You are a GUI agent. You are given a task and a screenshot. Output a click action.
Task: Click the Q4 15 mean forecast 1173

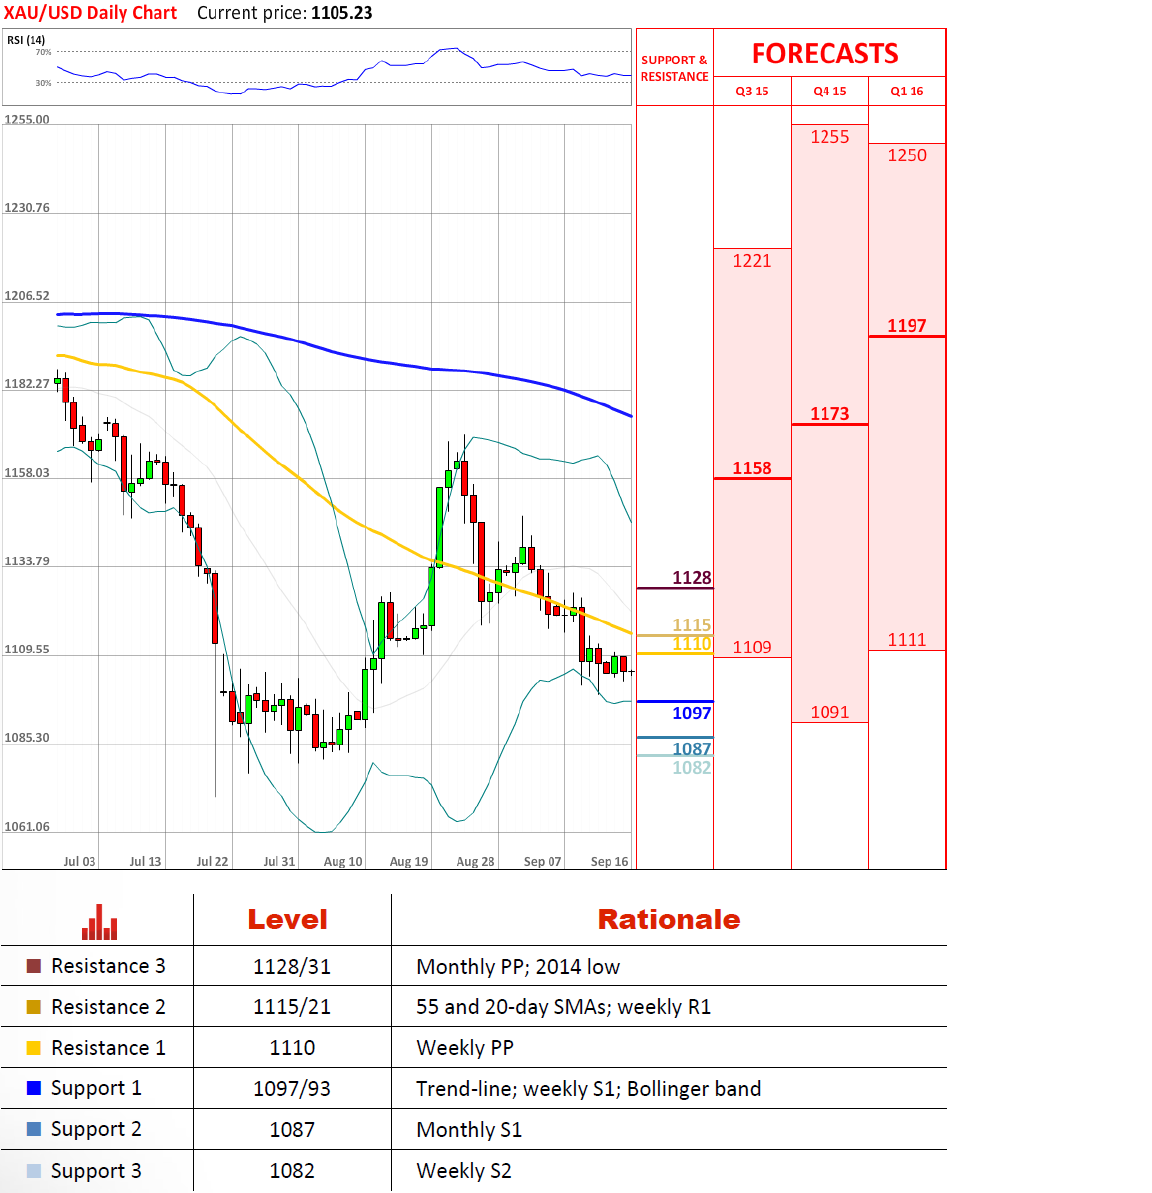pos(829,414)
